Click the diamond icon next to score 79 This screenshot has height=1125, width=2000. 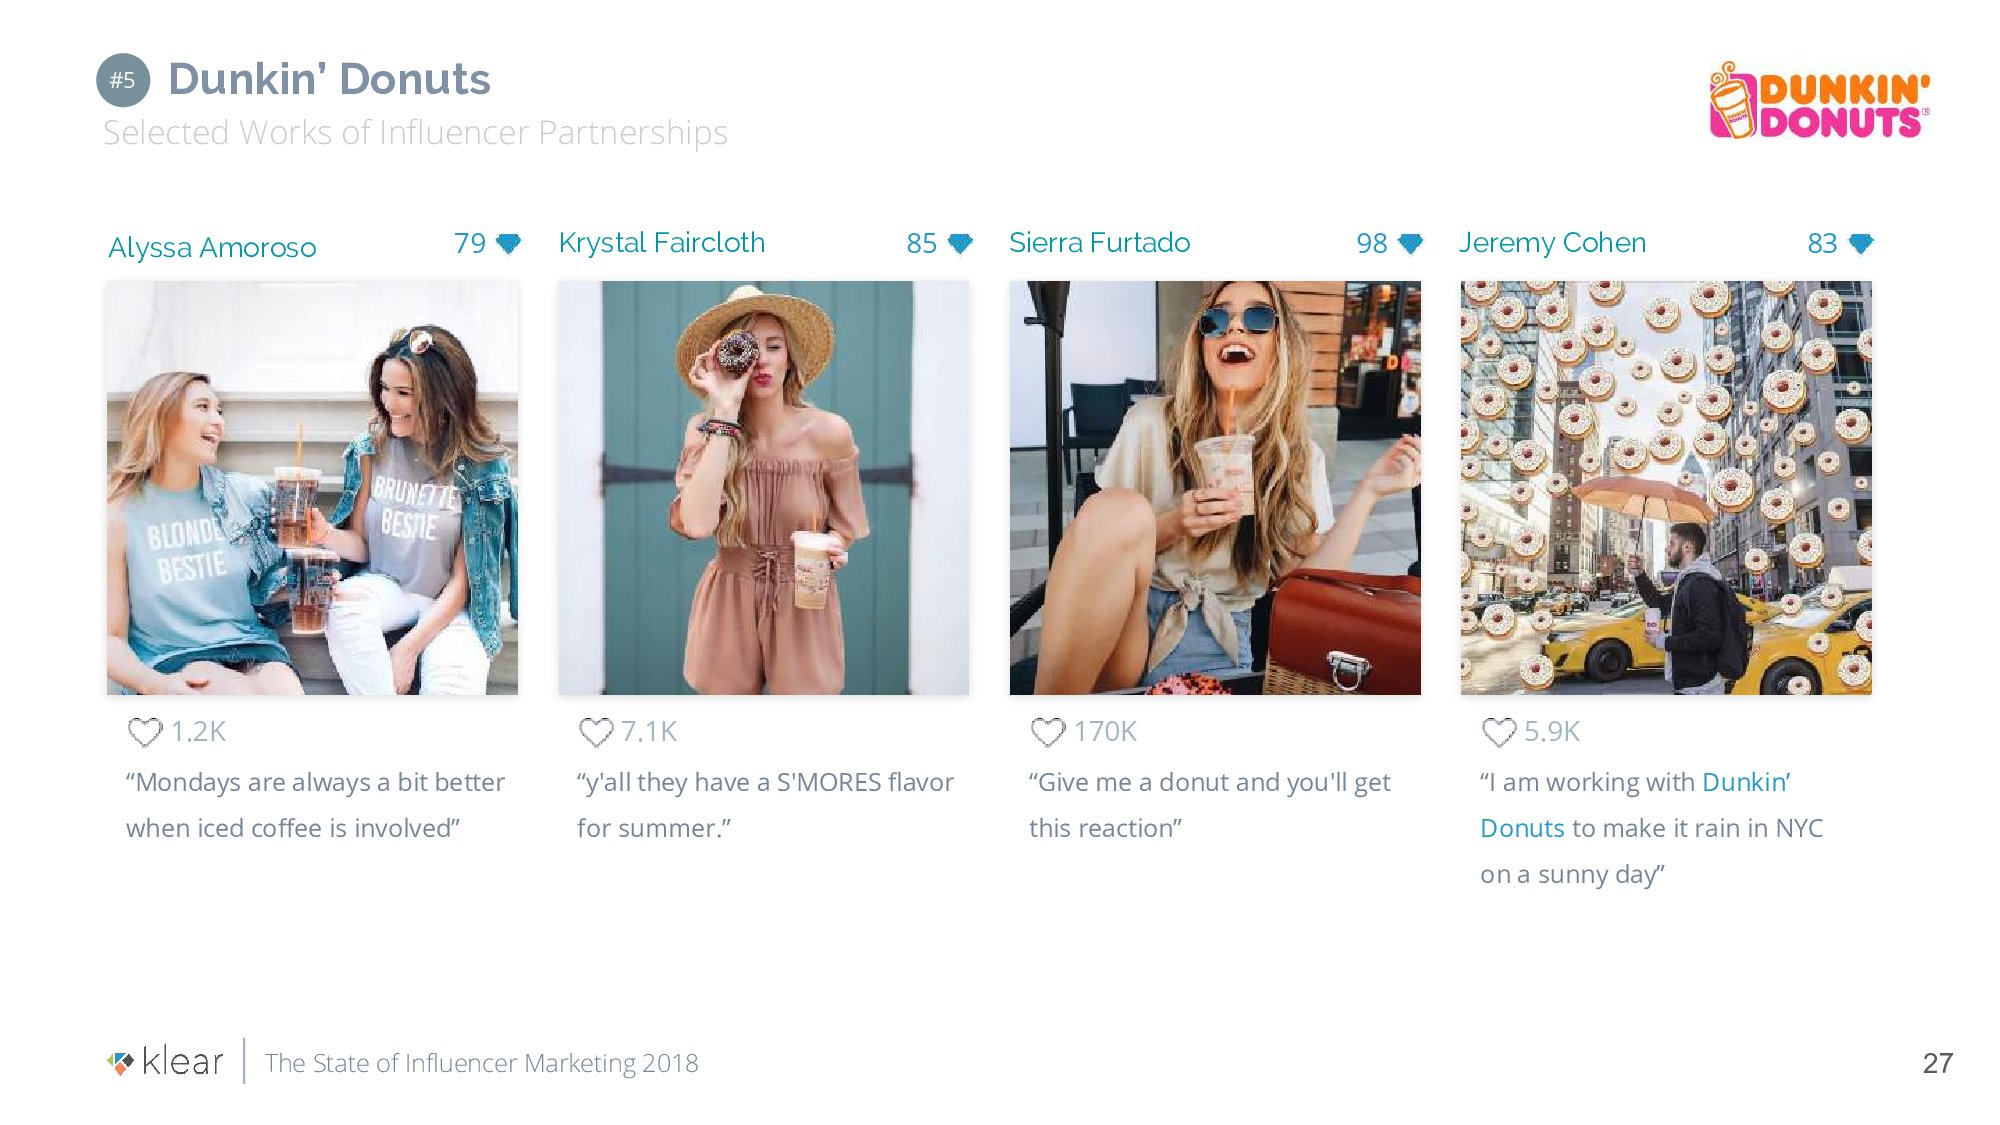coord(509,243)
